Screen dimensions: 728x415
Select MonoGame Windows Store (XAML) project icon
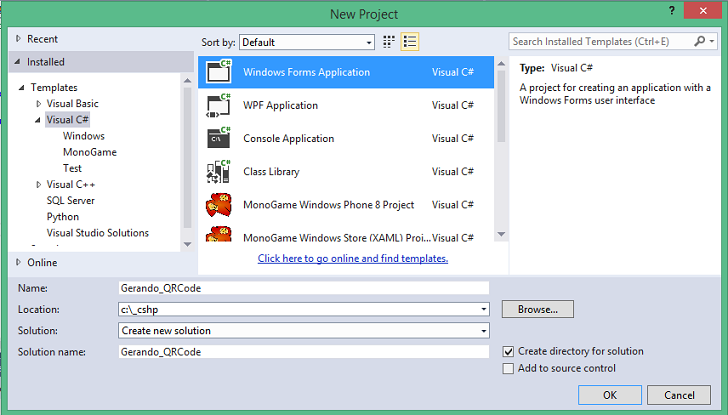click(x=219, y=234)
